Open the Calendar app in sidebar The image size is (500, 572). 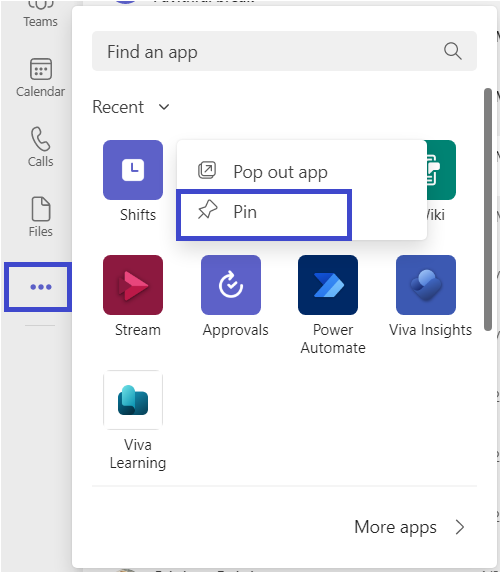40,78
